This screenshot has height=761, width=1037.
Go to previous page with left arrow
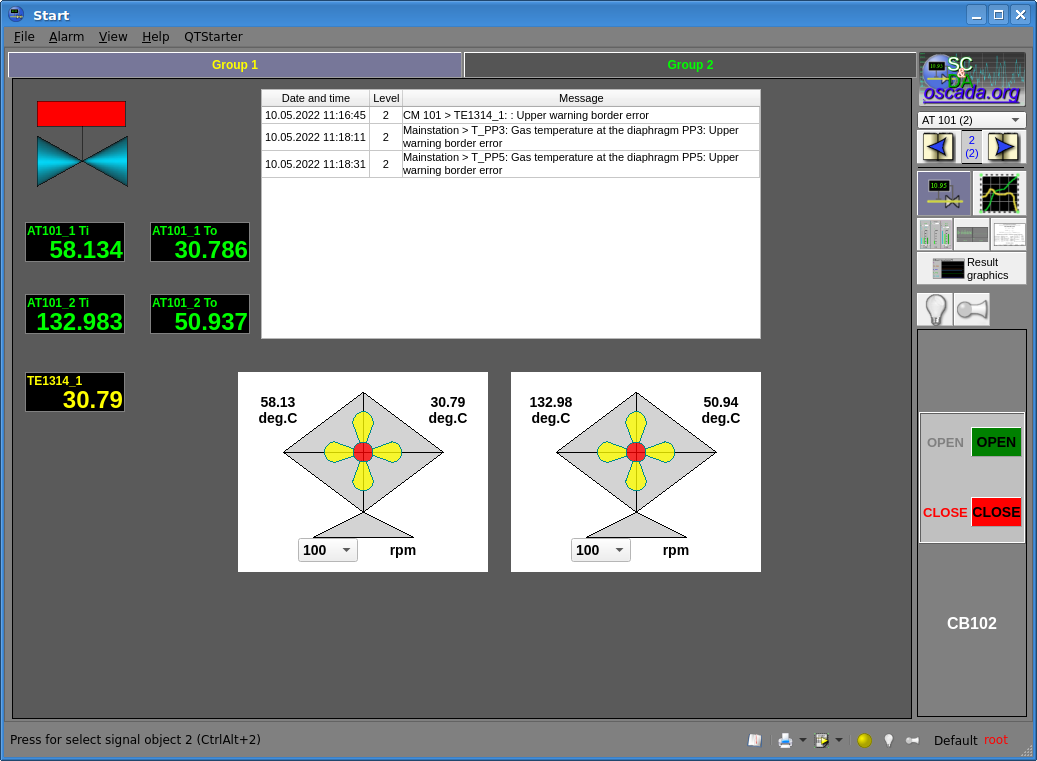938,147
